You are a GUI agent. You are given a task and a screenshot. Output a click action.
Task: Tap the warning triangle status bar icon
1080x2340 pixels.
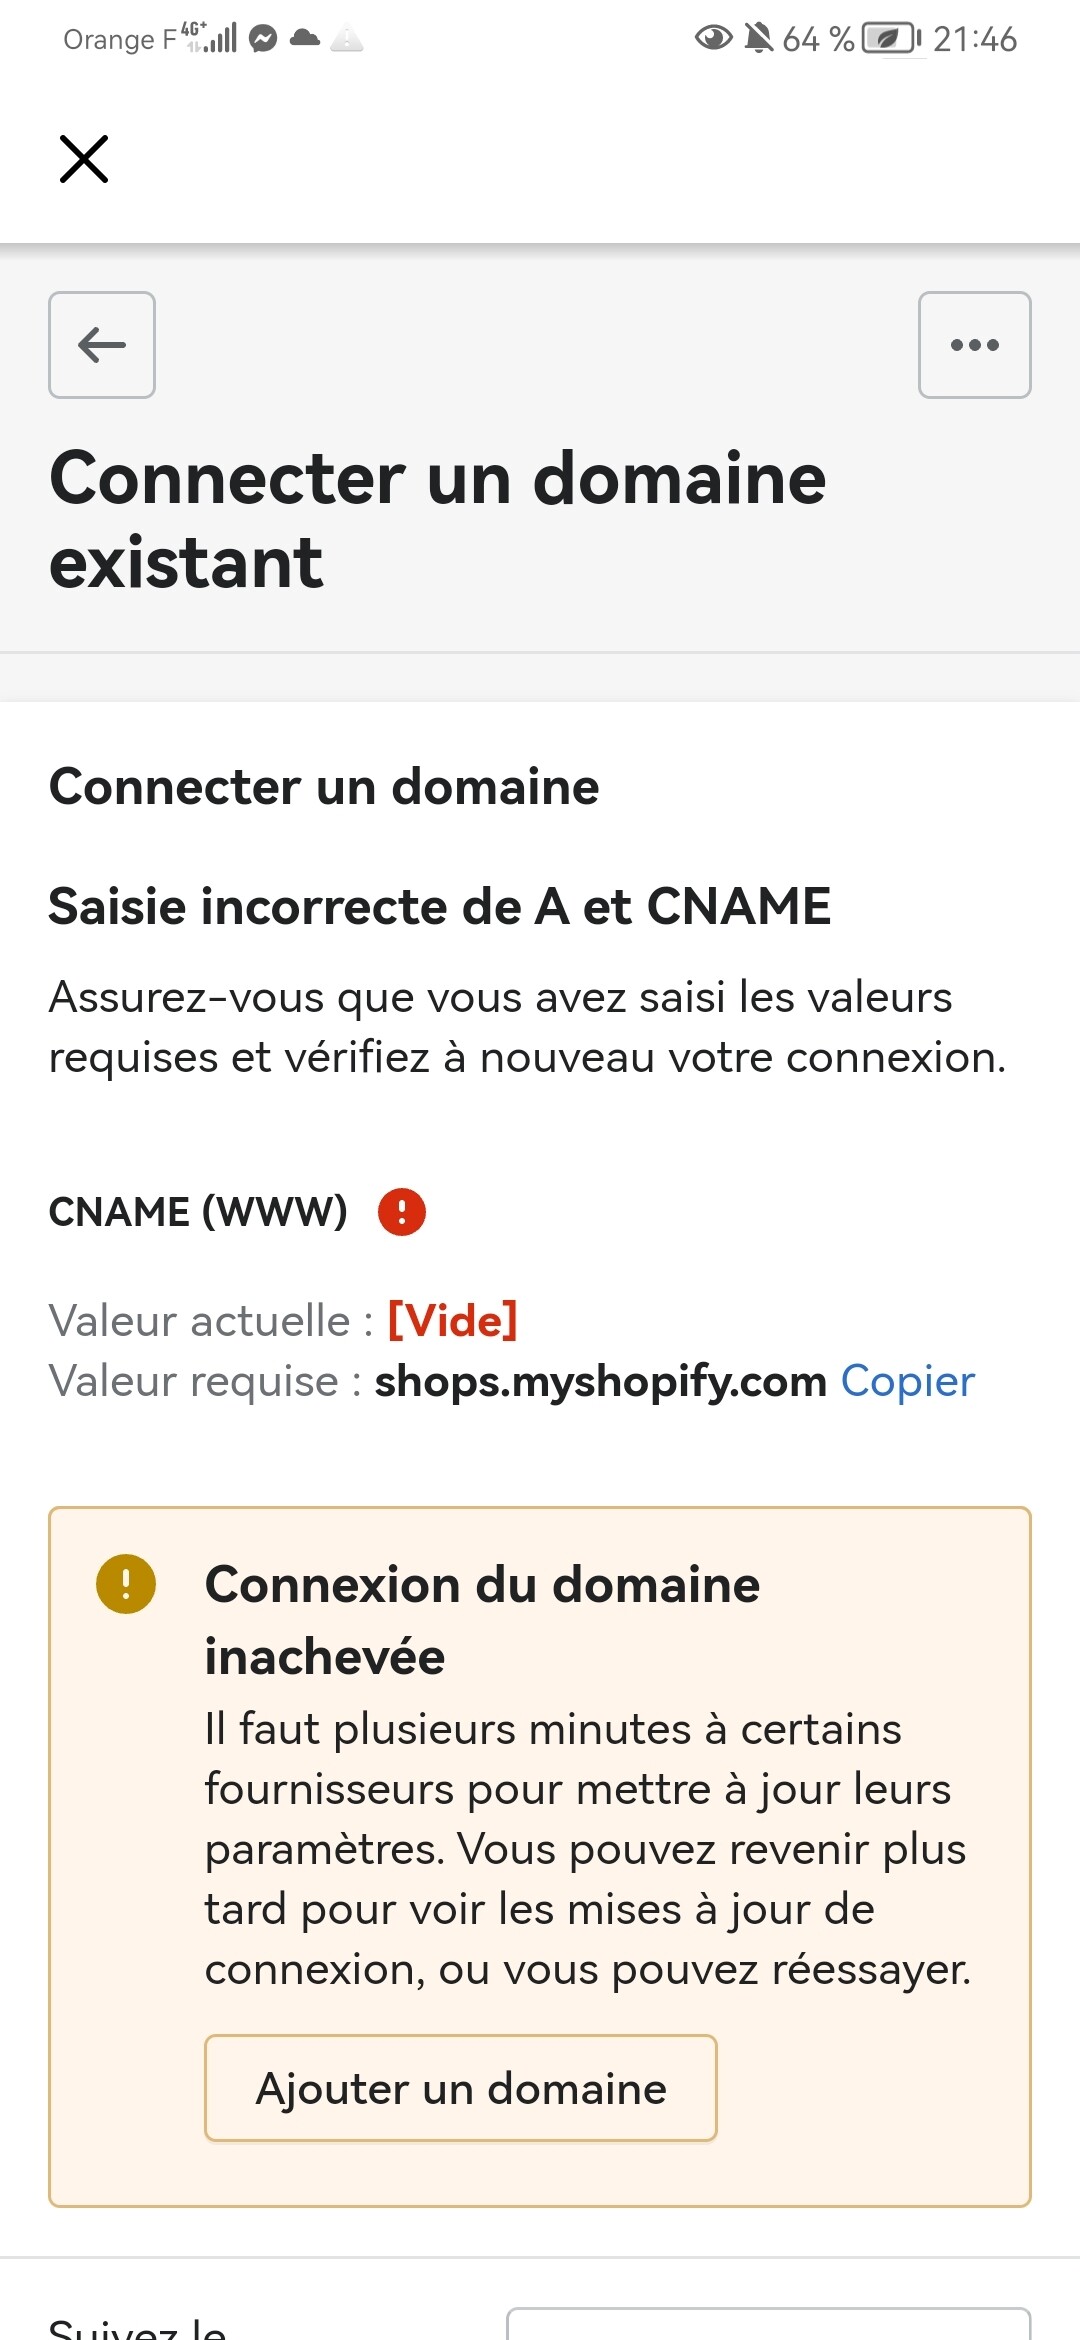point(347,39)
